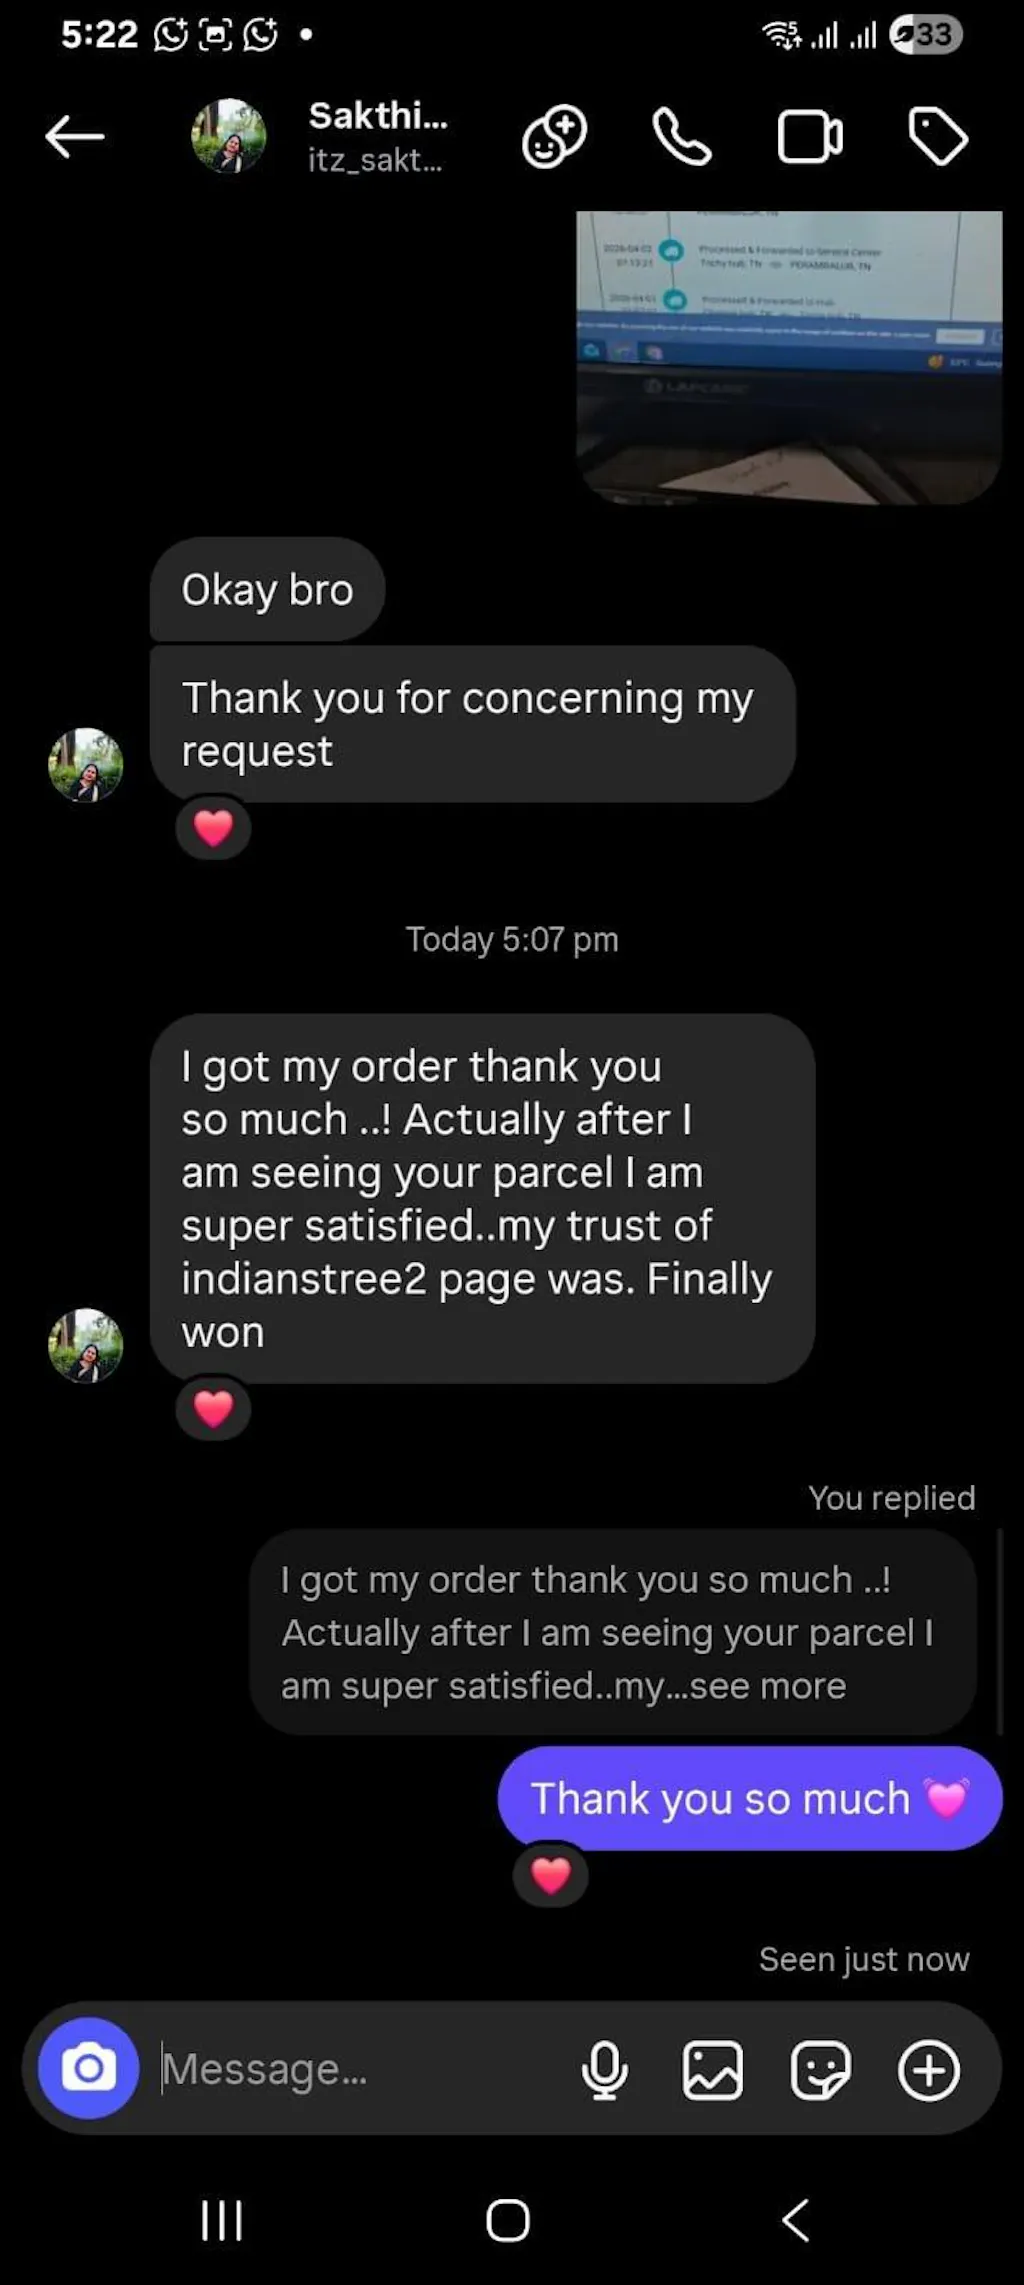Screen dimensions: 1024x2285
Task: Open the sticker picker icon
Action: point(820,2069)
